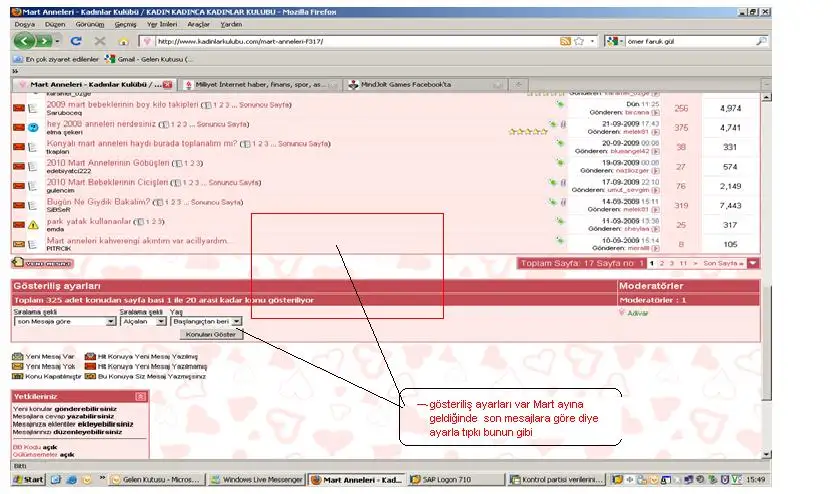
Task: Close the Mart Anneleri browser tab
Action: coord(167,85)
